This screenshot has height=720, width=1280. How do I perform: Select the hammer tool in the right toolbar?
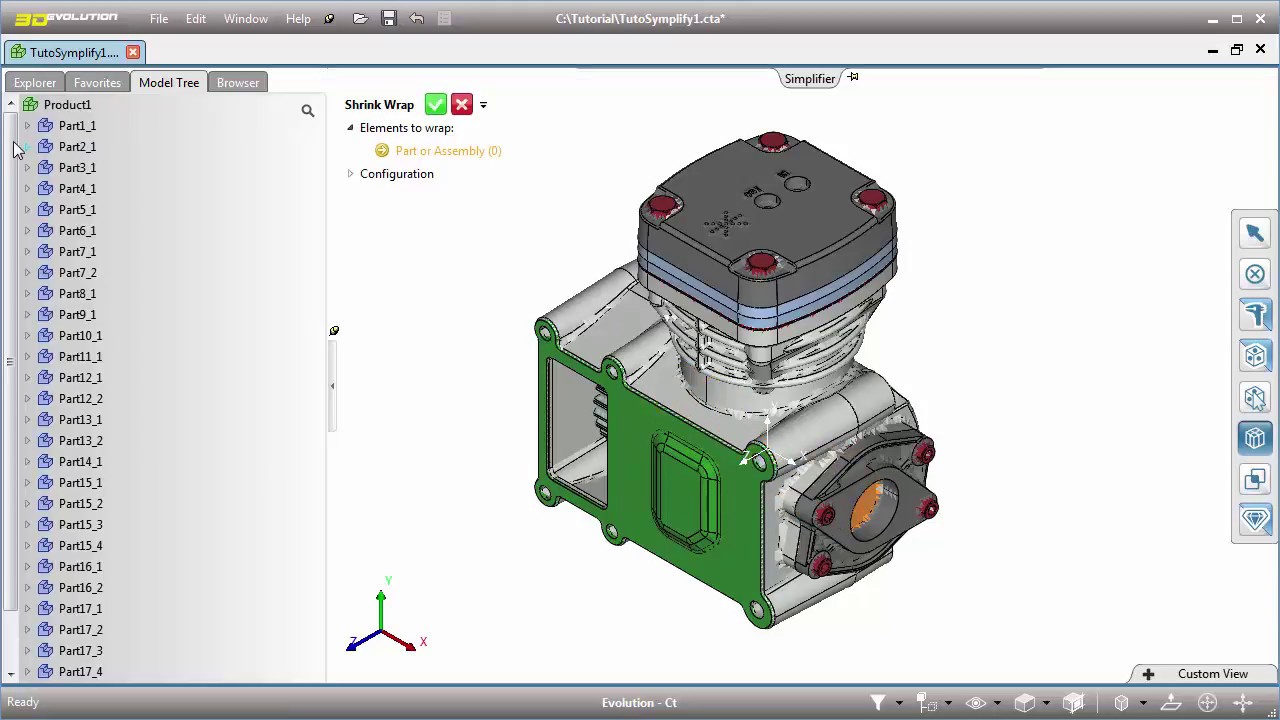click(x=1255, y=315)
